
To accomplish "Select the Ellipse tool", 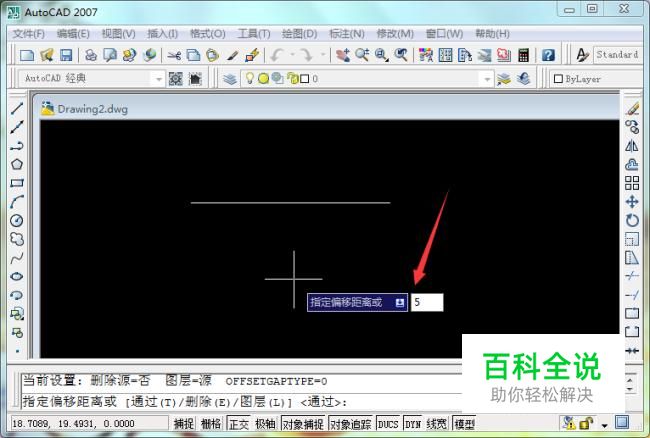I will (x=17, y=276).
